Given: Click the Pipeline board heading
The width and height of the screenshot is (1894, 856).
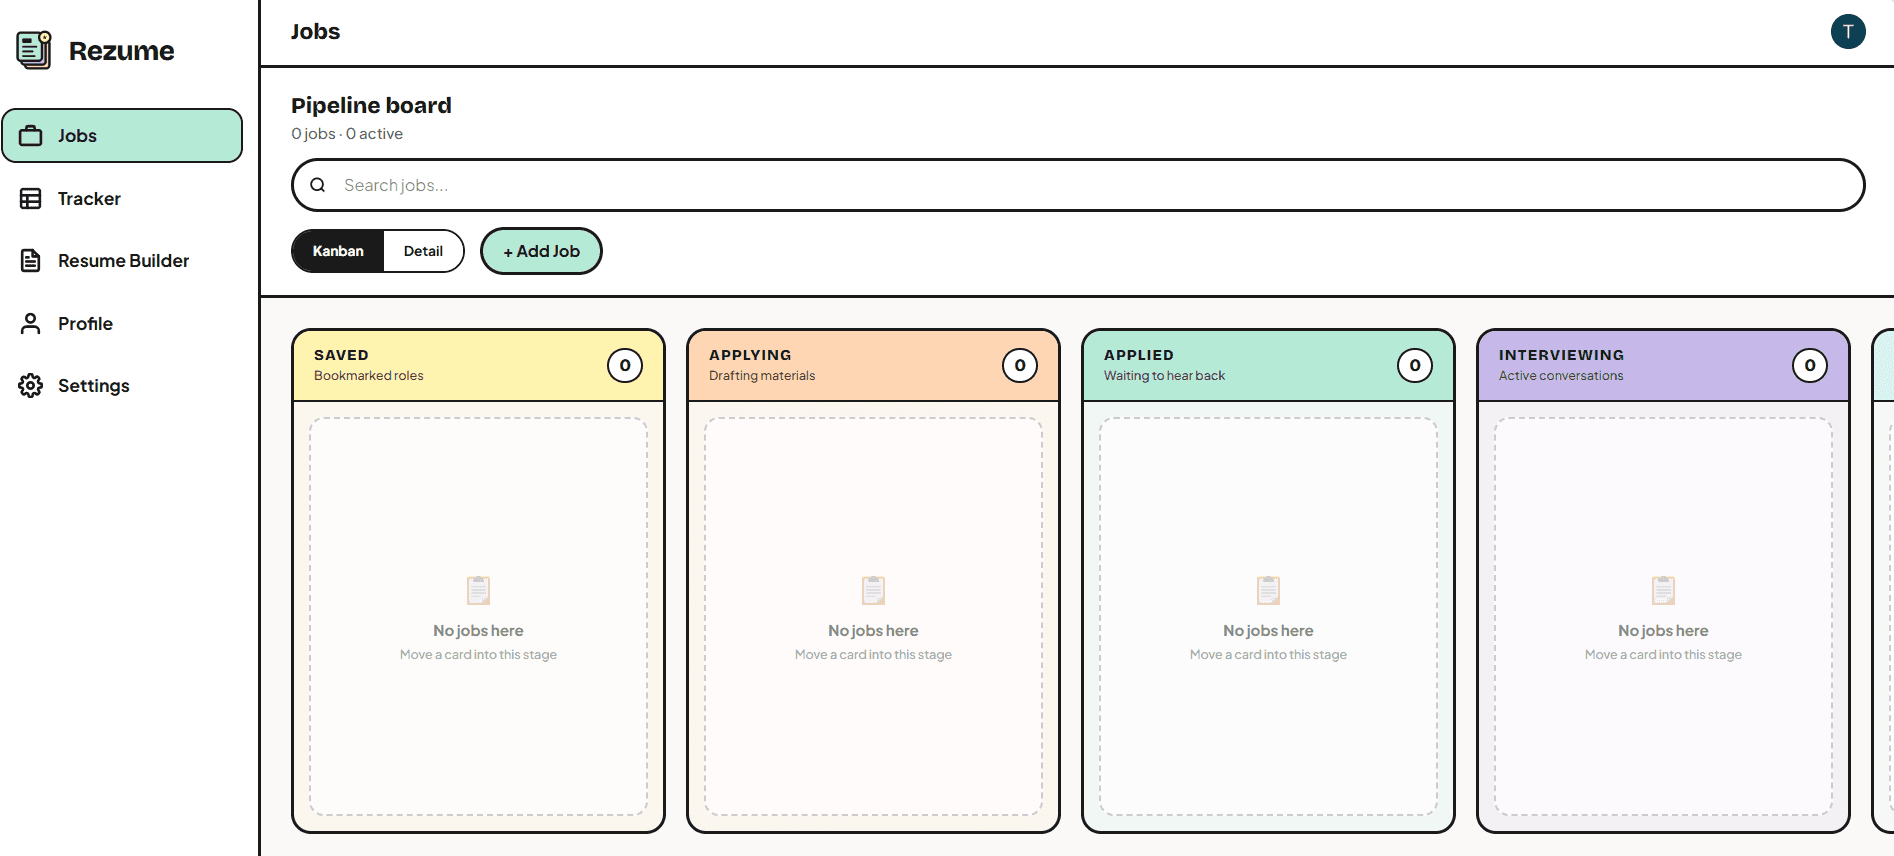Looking at the screenshot, I should point(371,105).
